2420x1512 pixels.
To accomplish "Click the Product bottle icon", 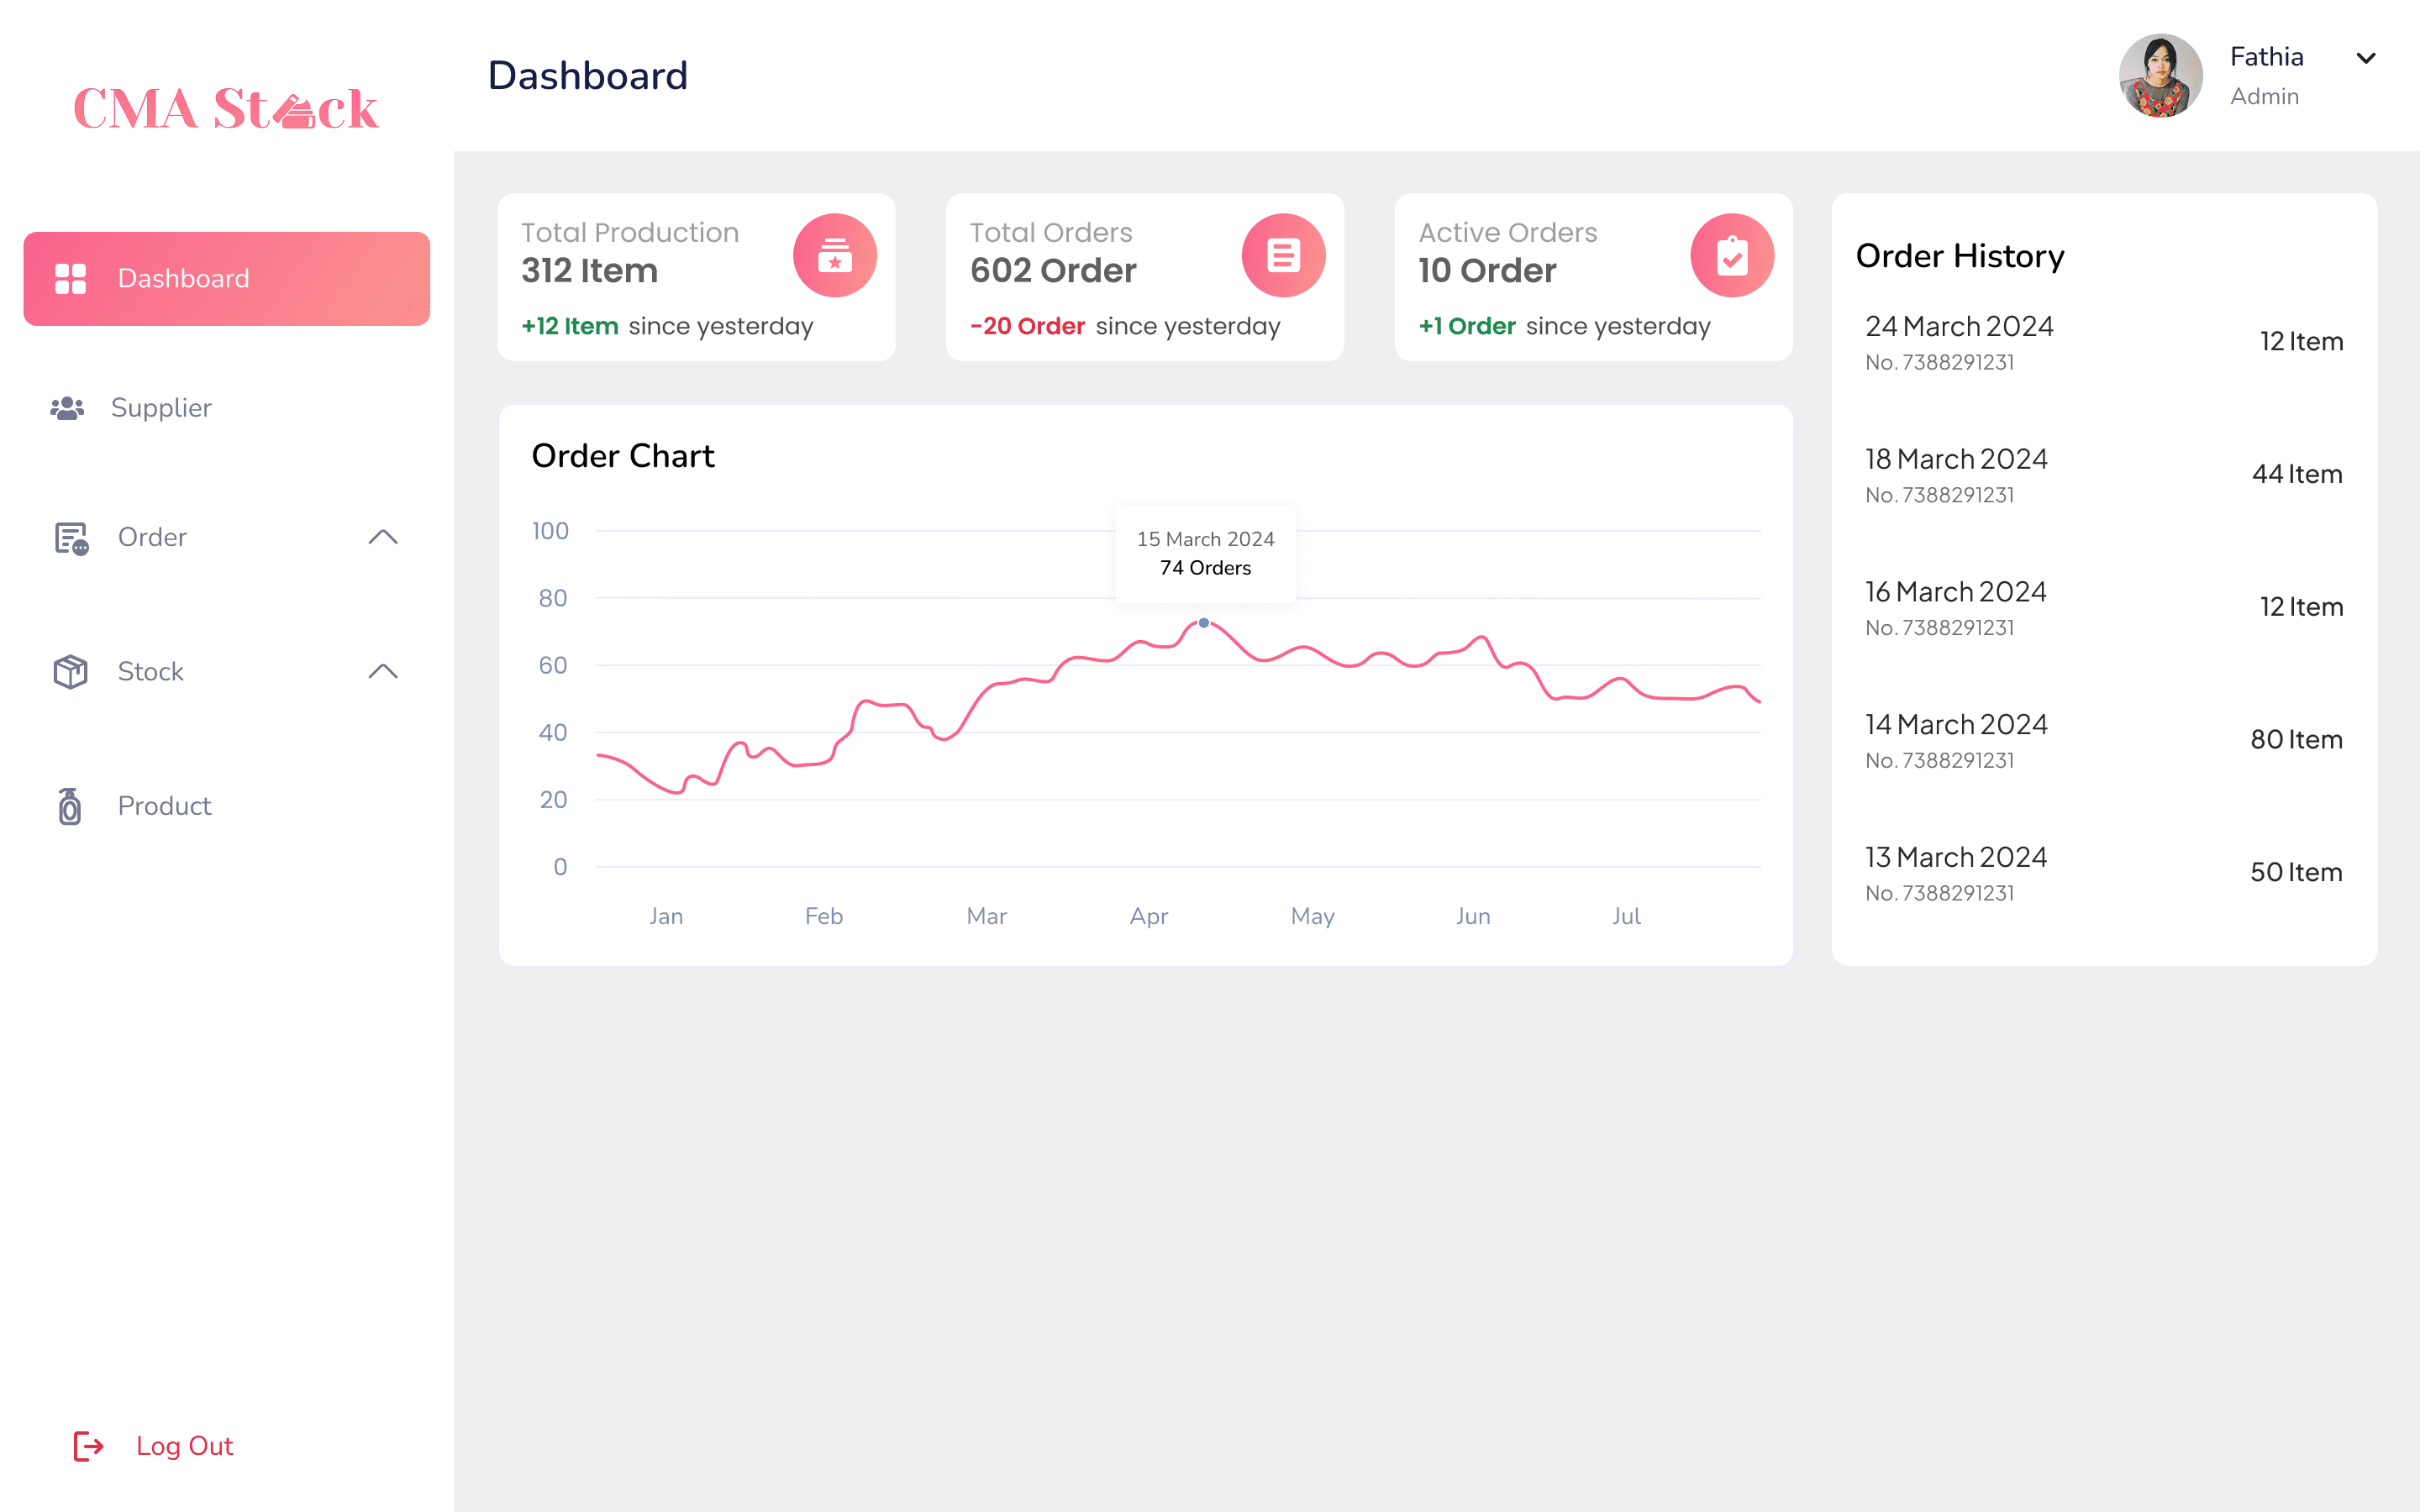I will 70,806.
